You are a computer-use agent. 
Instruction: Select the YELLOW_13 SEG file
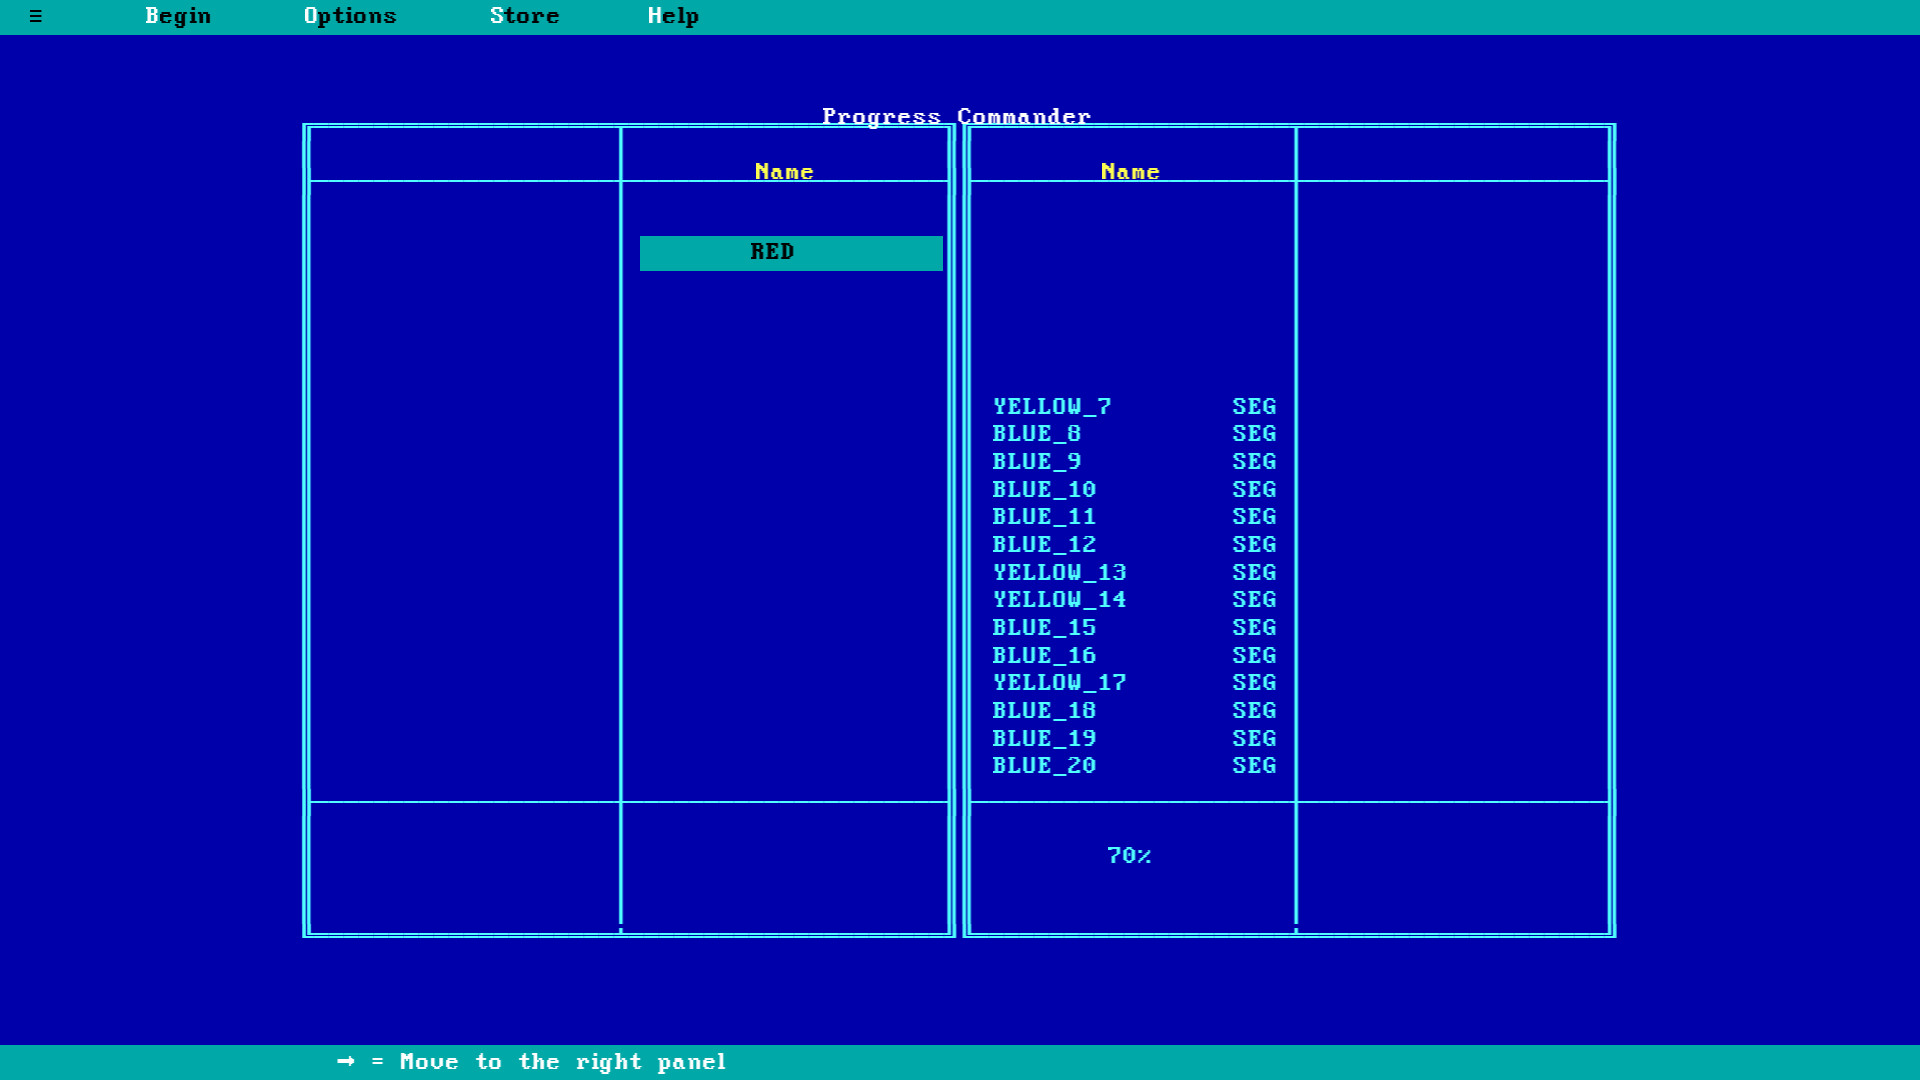[1059, 572]
